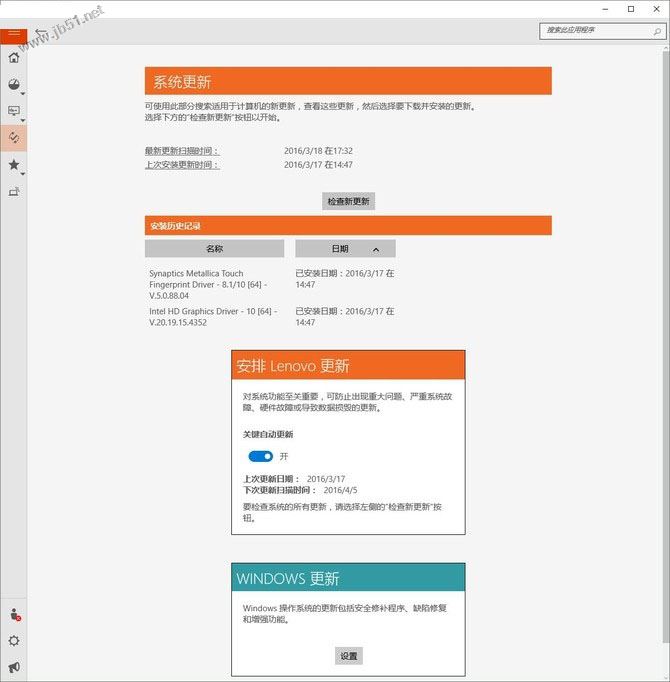Select the system update sidebar icon
Screen dimensions: 670x682
click(x=14, y=138)
